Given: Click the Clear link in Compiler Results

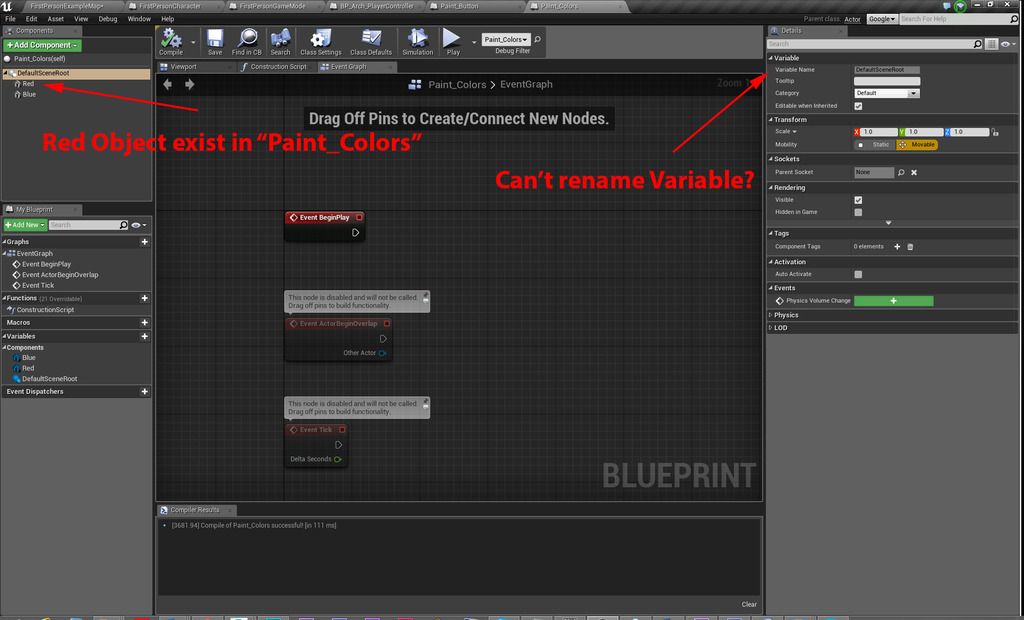Looking at the screenshot, I should point(748,604).
